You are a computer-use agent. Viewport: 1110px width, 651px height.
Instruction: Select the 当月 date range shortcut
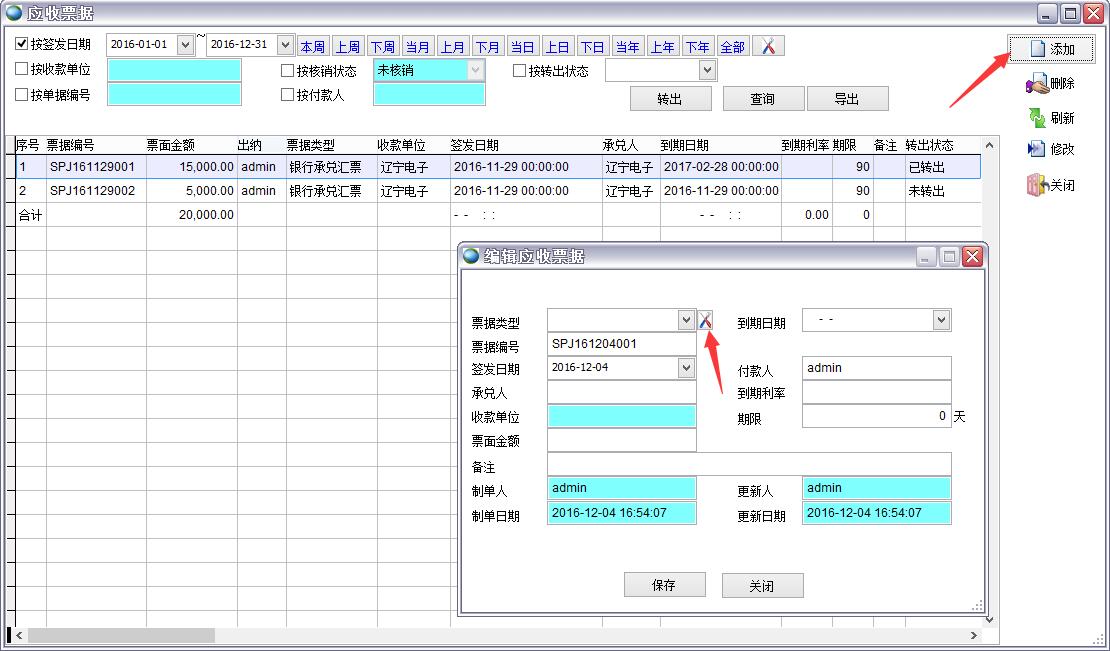pyautogui.click(x=418, y=47)
